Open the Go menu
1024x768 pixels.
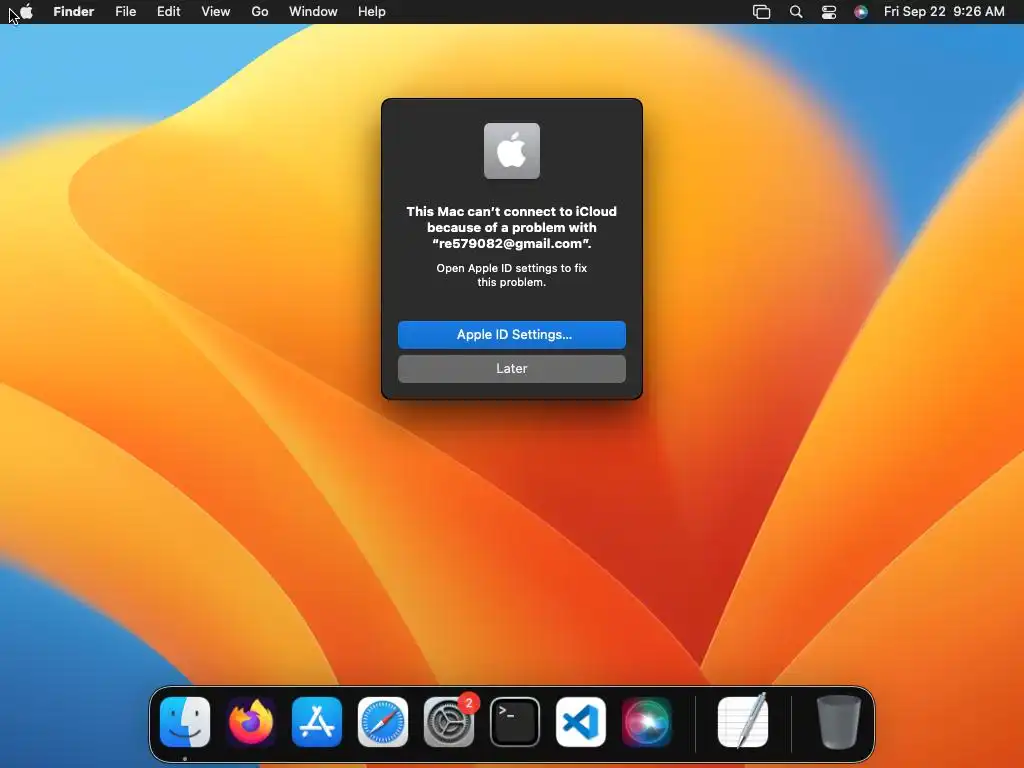[x=260, y=12]
